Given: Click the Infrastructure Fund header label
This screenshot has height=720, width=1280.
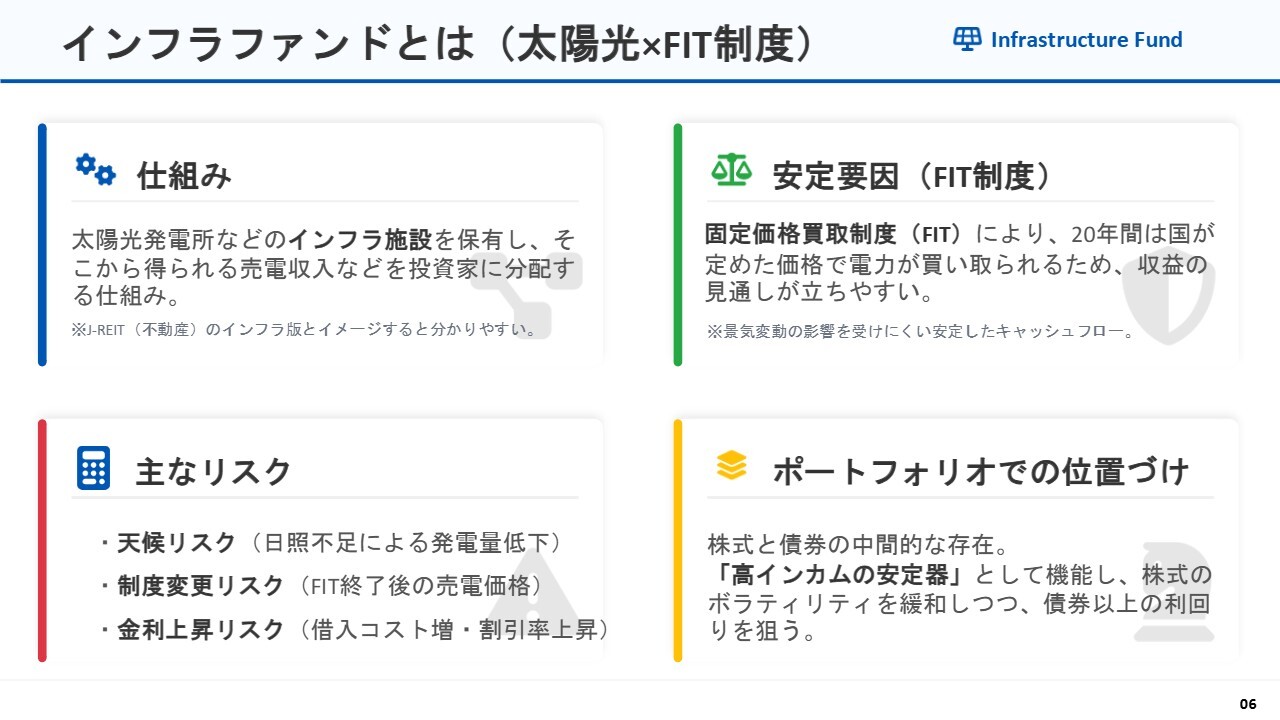Looking at the screenshot, I should click(1086, 40).
